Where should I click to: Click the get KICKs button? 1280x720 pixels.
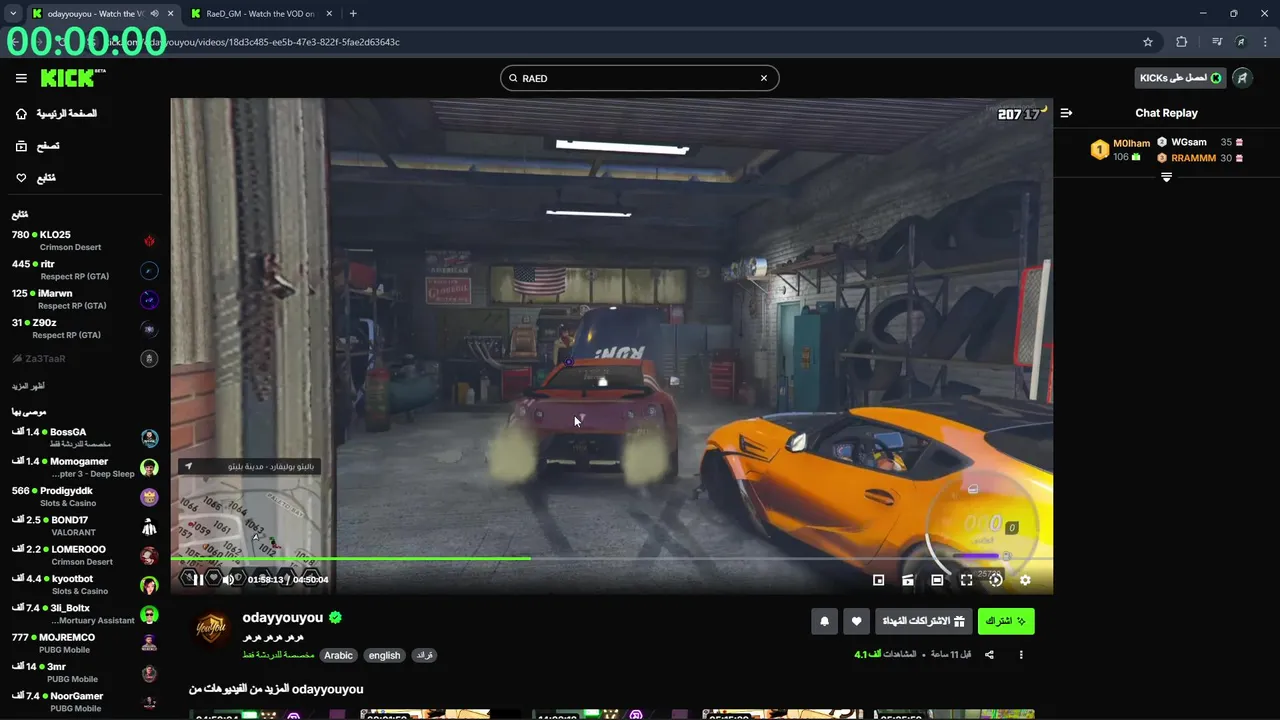(1180, 78)
